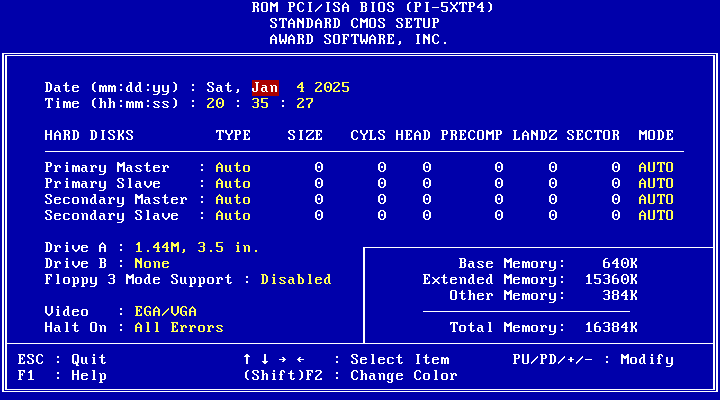Viewport: 720px width, 400px height.
Task: Click the time seconds value 27
Action: click(x=304, y=104)
